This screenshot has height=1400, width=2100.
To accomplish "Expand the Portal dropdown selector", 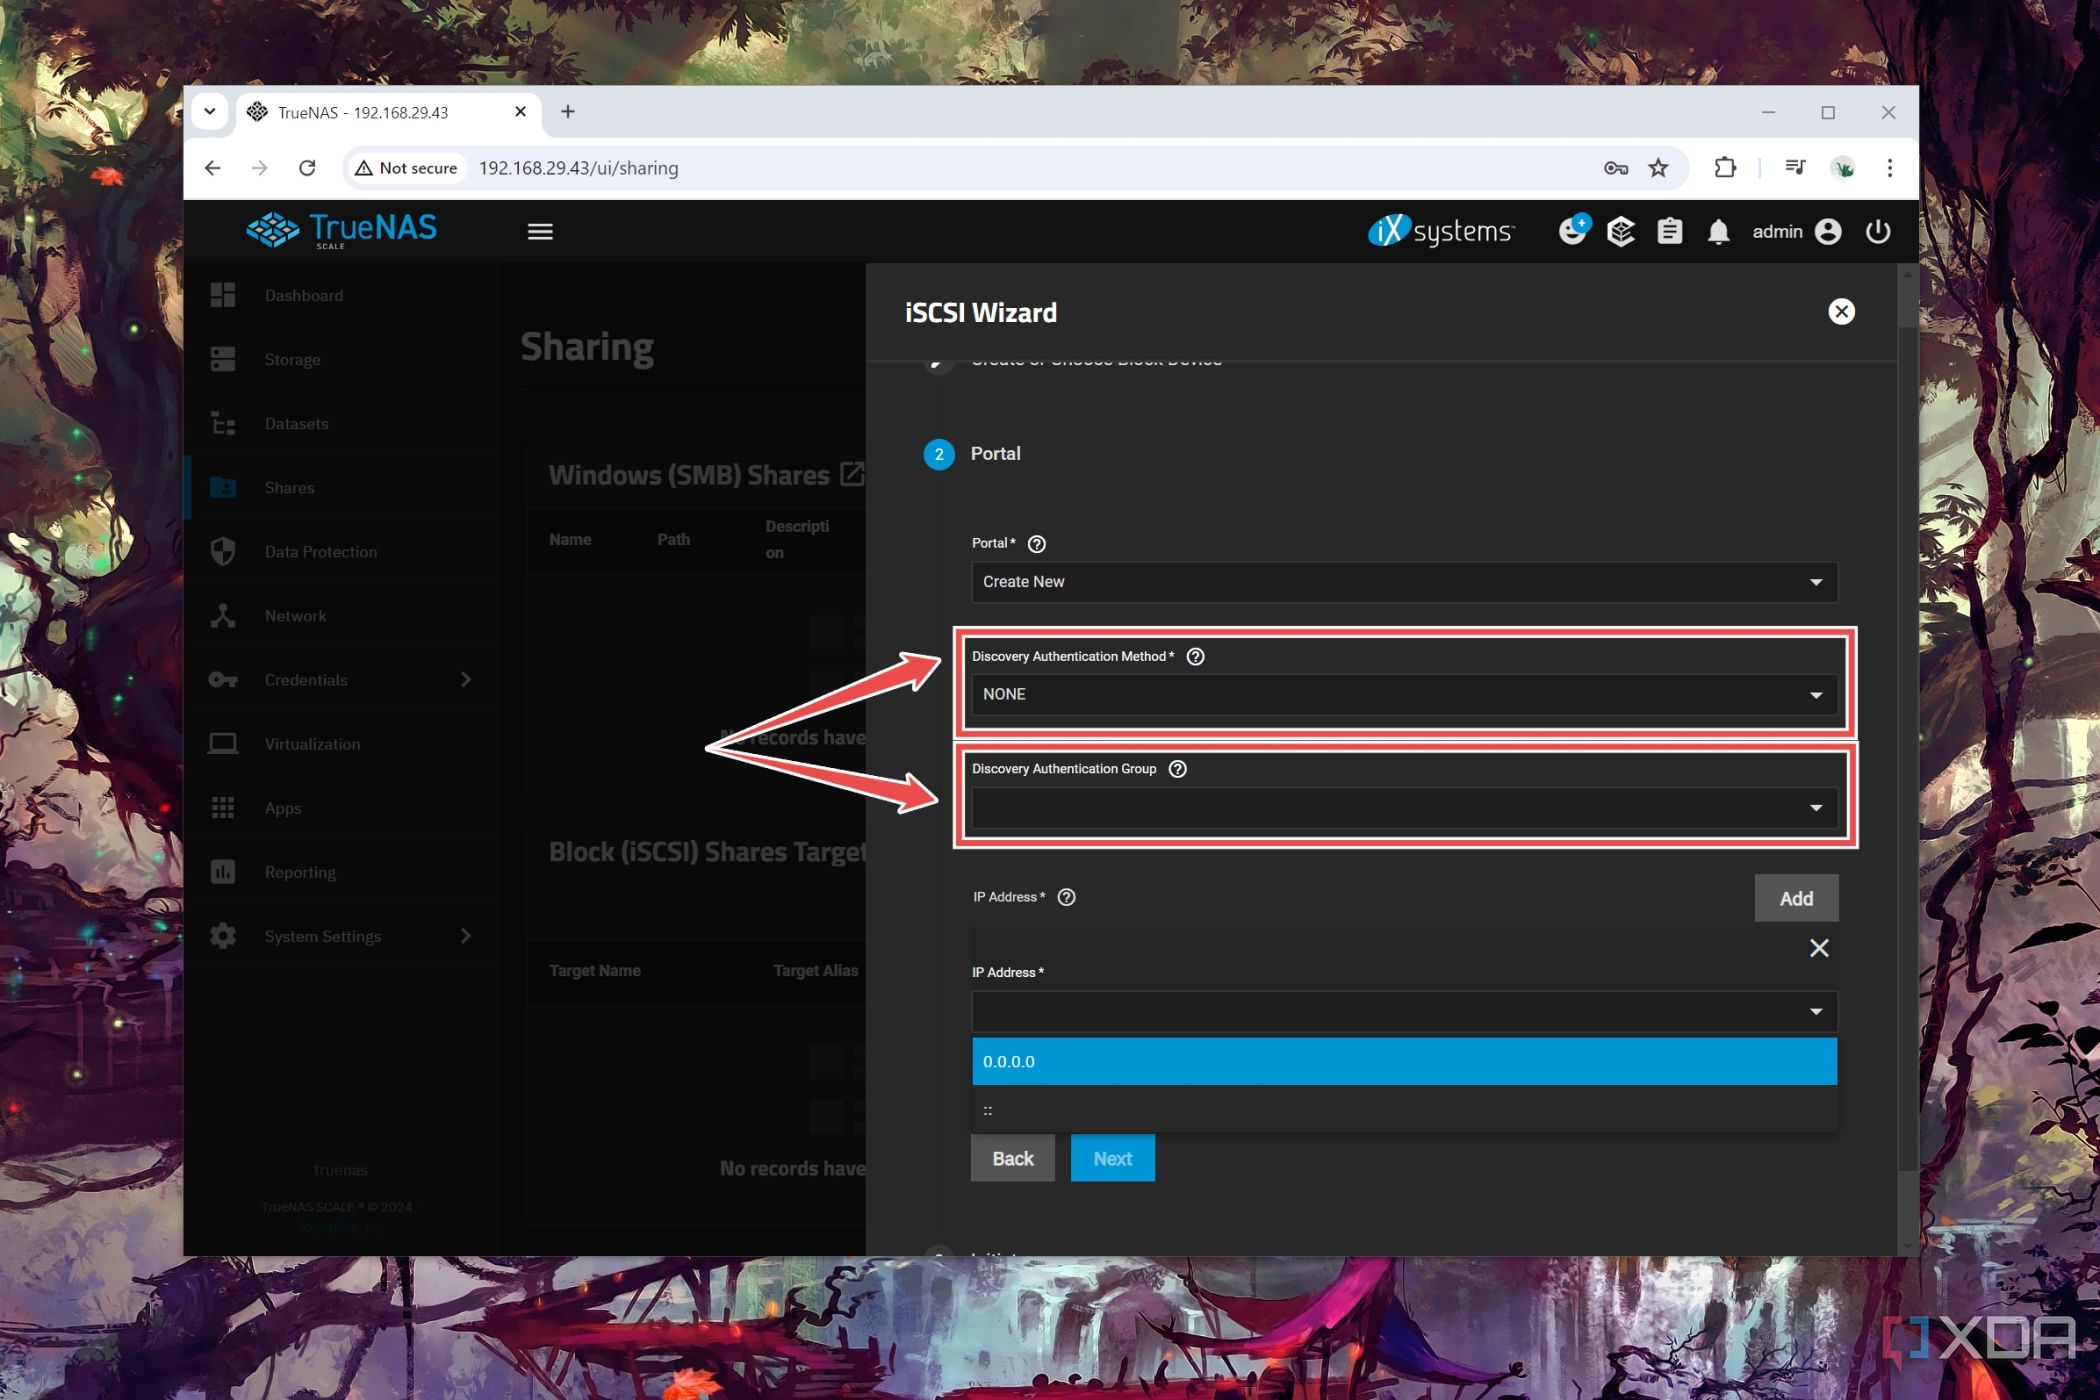I will coord(1816,581).
